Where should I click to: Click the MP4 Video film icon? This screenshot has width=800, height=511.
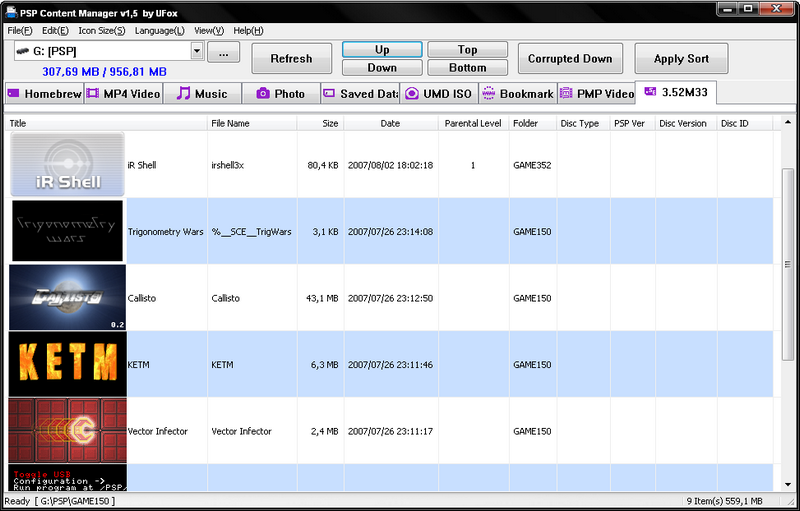tap(92, 93)
